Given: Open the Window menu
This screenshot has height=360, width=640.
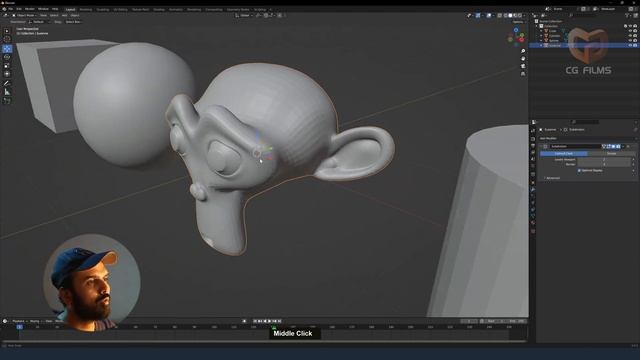Looking at the screenshot, I should click(x=43, y=9).
